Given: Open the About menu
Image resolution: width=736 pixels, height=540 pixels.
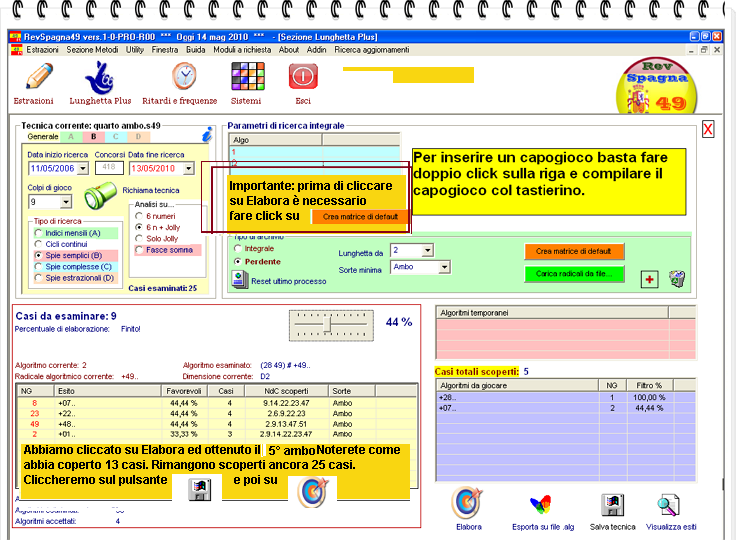Looking at the screenshot, I should pyautogui.click(x=289, y=50).
